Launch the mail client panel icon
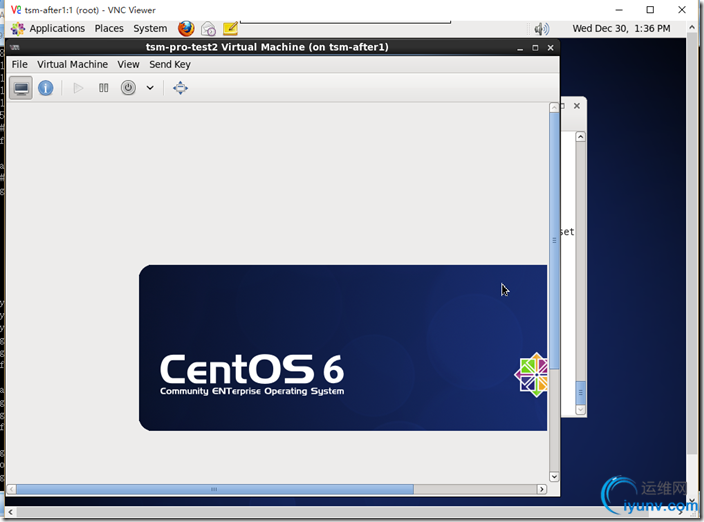 [x=208, y=29]
